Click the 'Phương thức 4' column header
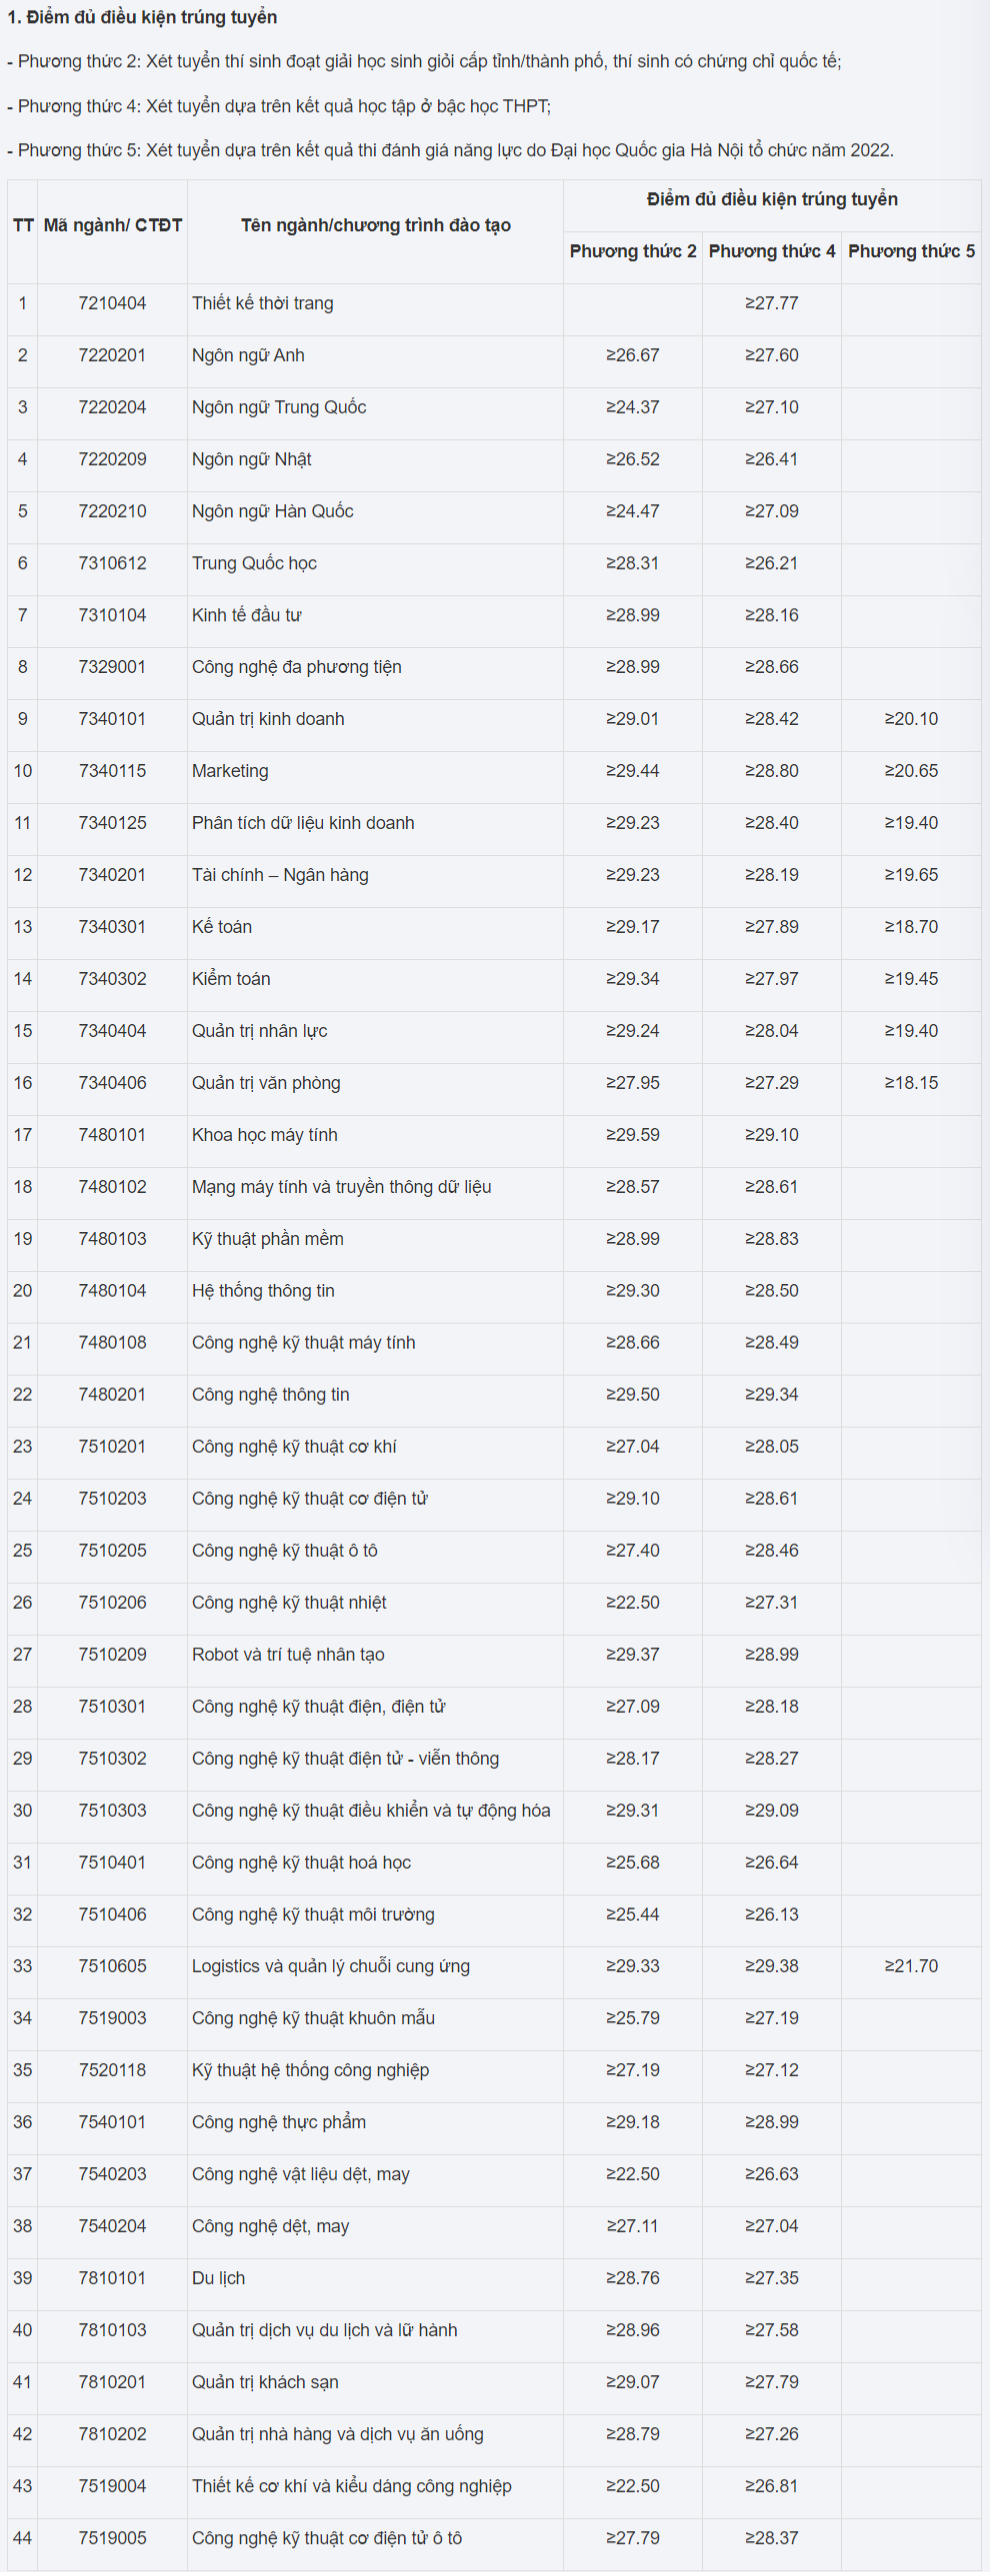Screen dimensions: 990x2572 point(771,251)
